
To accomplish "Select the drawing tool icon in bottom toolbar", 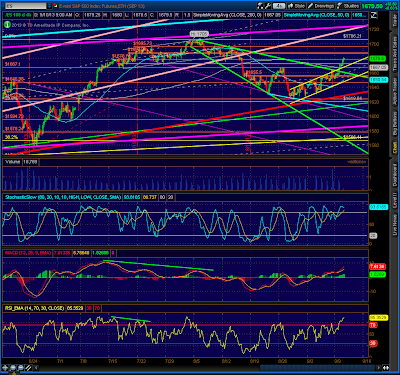I will 28,368.
